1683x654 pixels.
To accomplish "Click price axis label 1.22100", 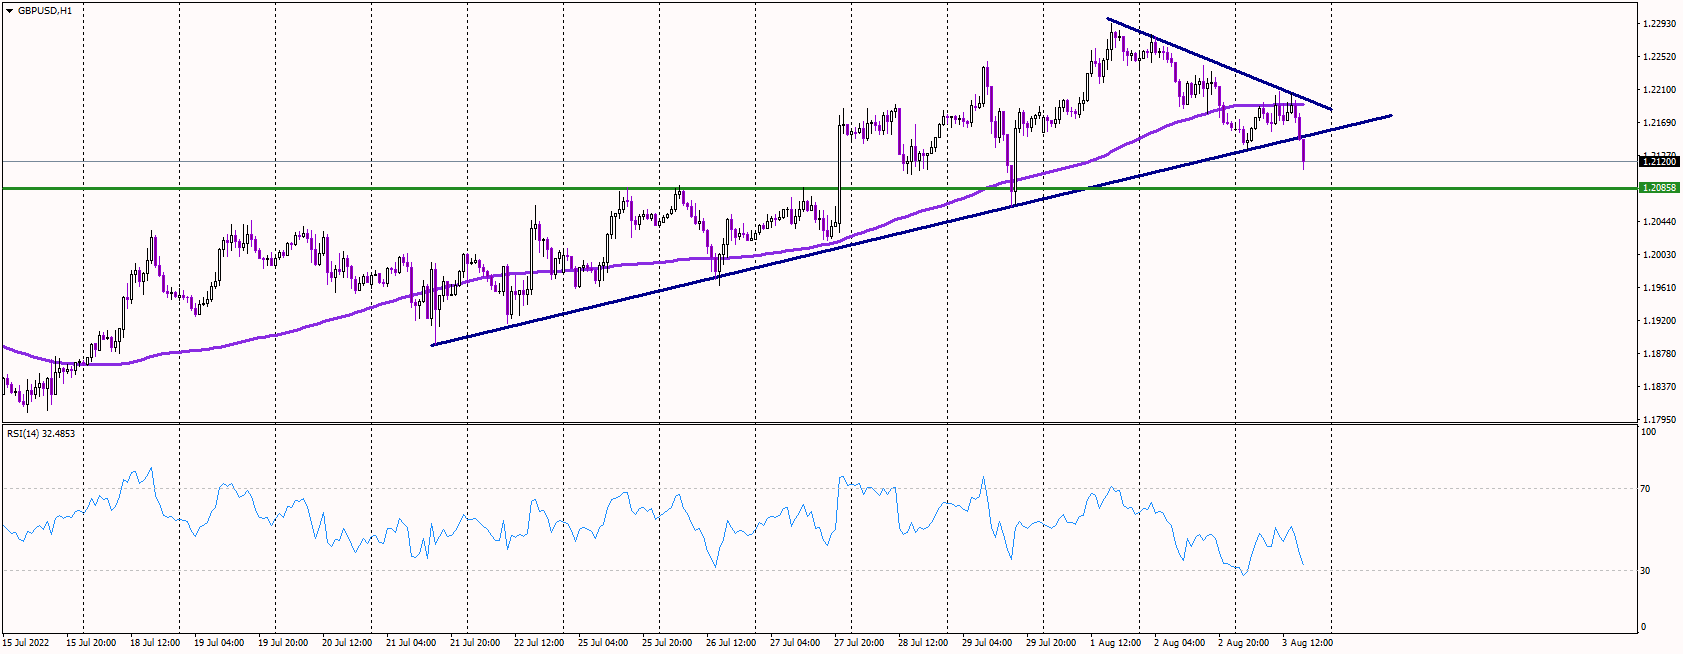I will point(1658,90).
